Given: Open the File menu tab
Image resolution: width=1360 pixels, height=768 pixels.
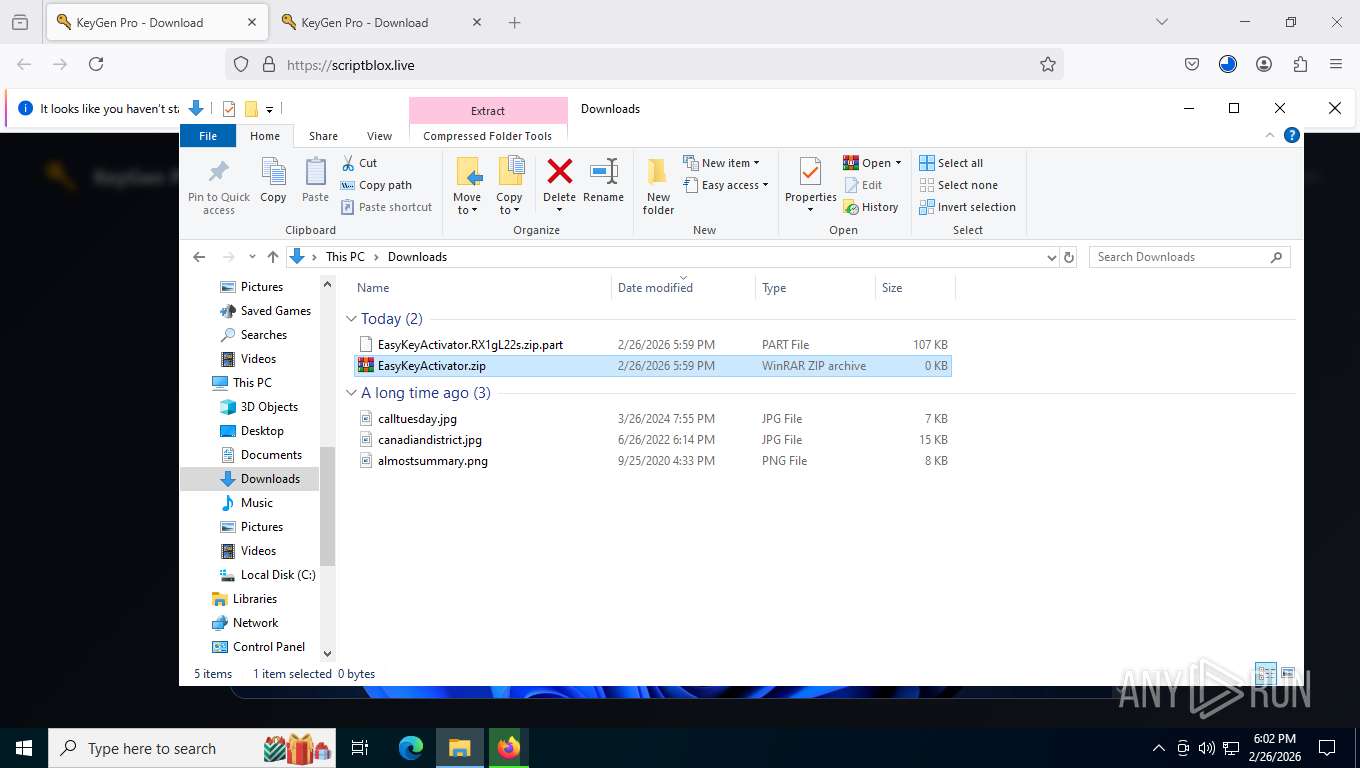Looking at the screenshot, I should pyautogui.click(x=208, y=136).
